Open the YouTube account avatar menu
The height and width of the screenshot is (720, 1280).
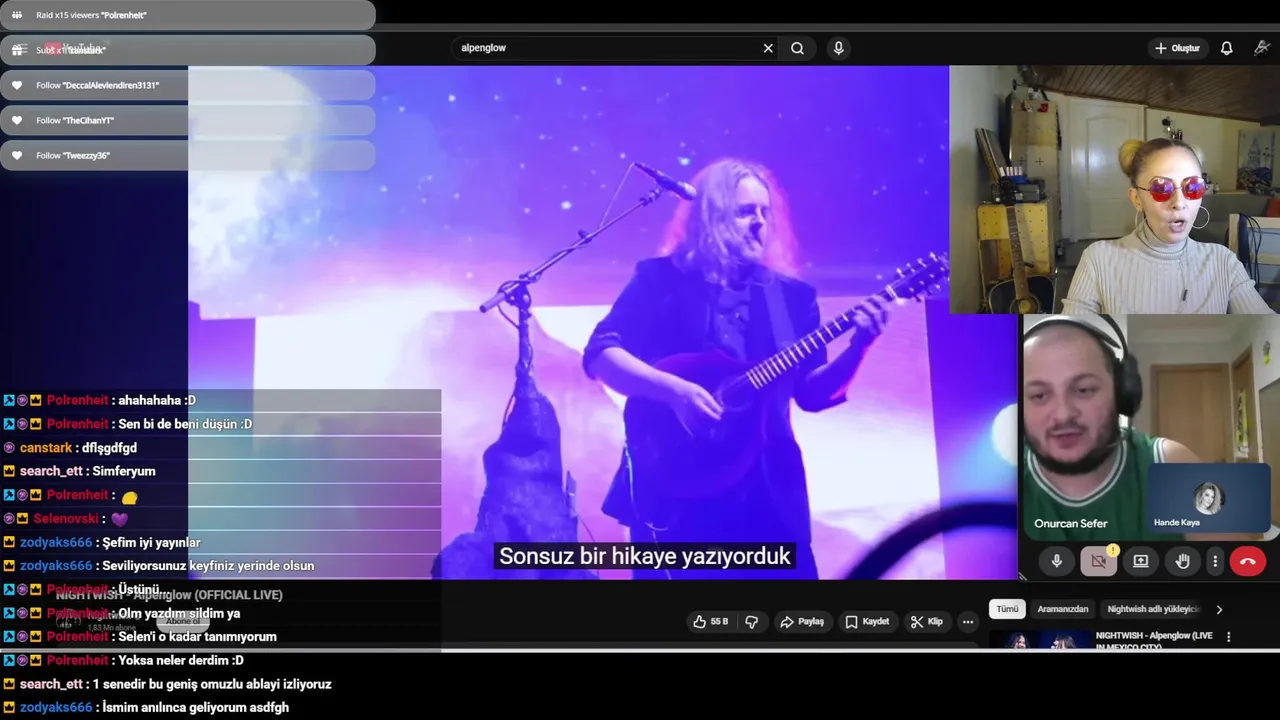pyautogui.click(x=1262, y=48)
